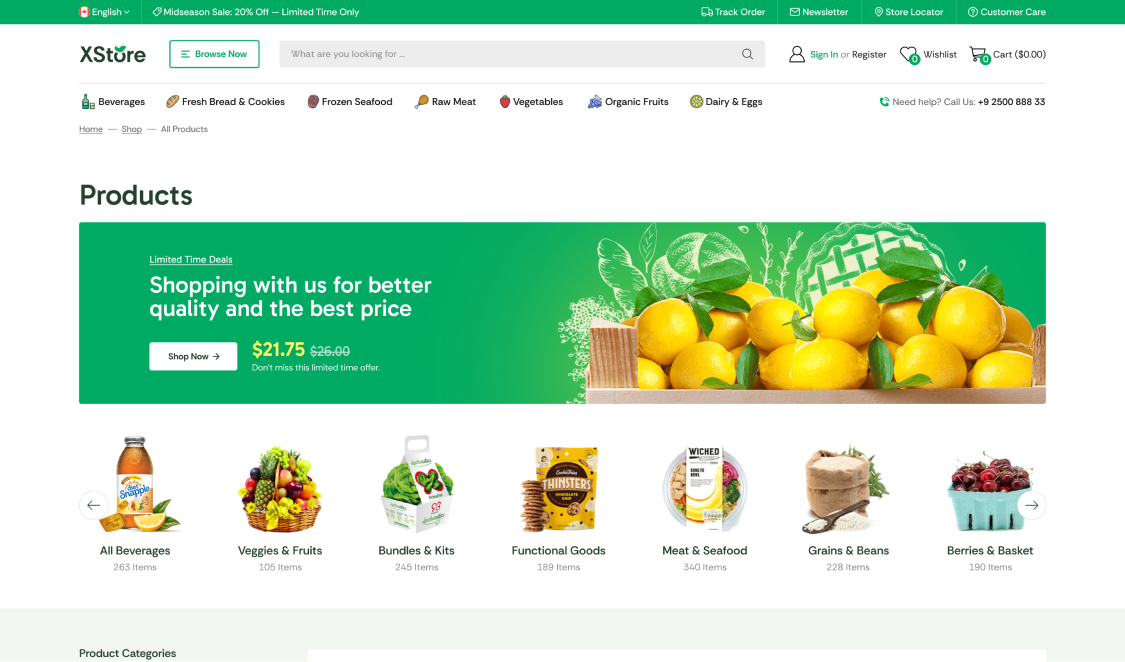This screenshot has height=662, width=1125.
Task: Click the Limited Time Deals link
Action: [191, 260]
